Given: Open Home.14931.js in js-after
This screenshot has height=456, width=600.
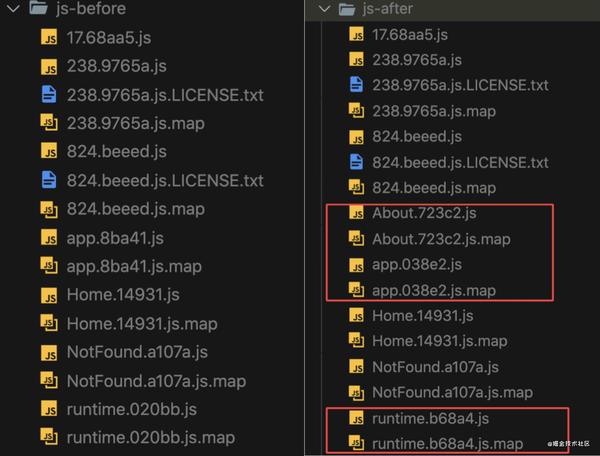Looking at the screenshot, I should [x=423, y=316].
